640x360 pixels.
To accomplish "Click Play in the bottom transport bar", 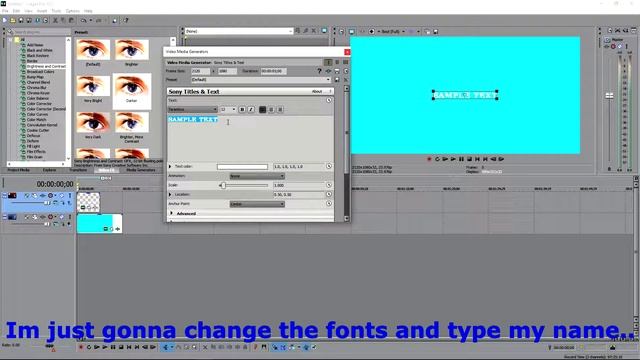I will click(105, 347).
